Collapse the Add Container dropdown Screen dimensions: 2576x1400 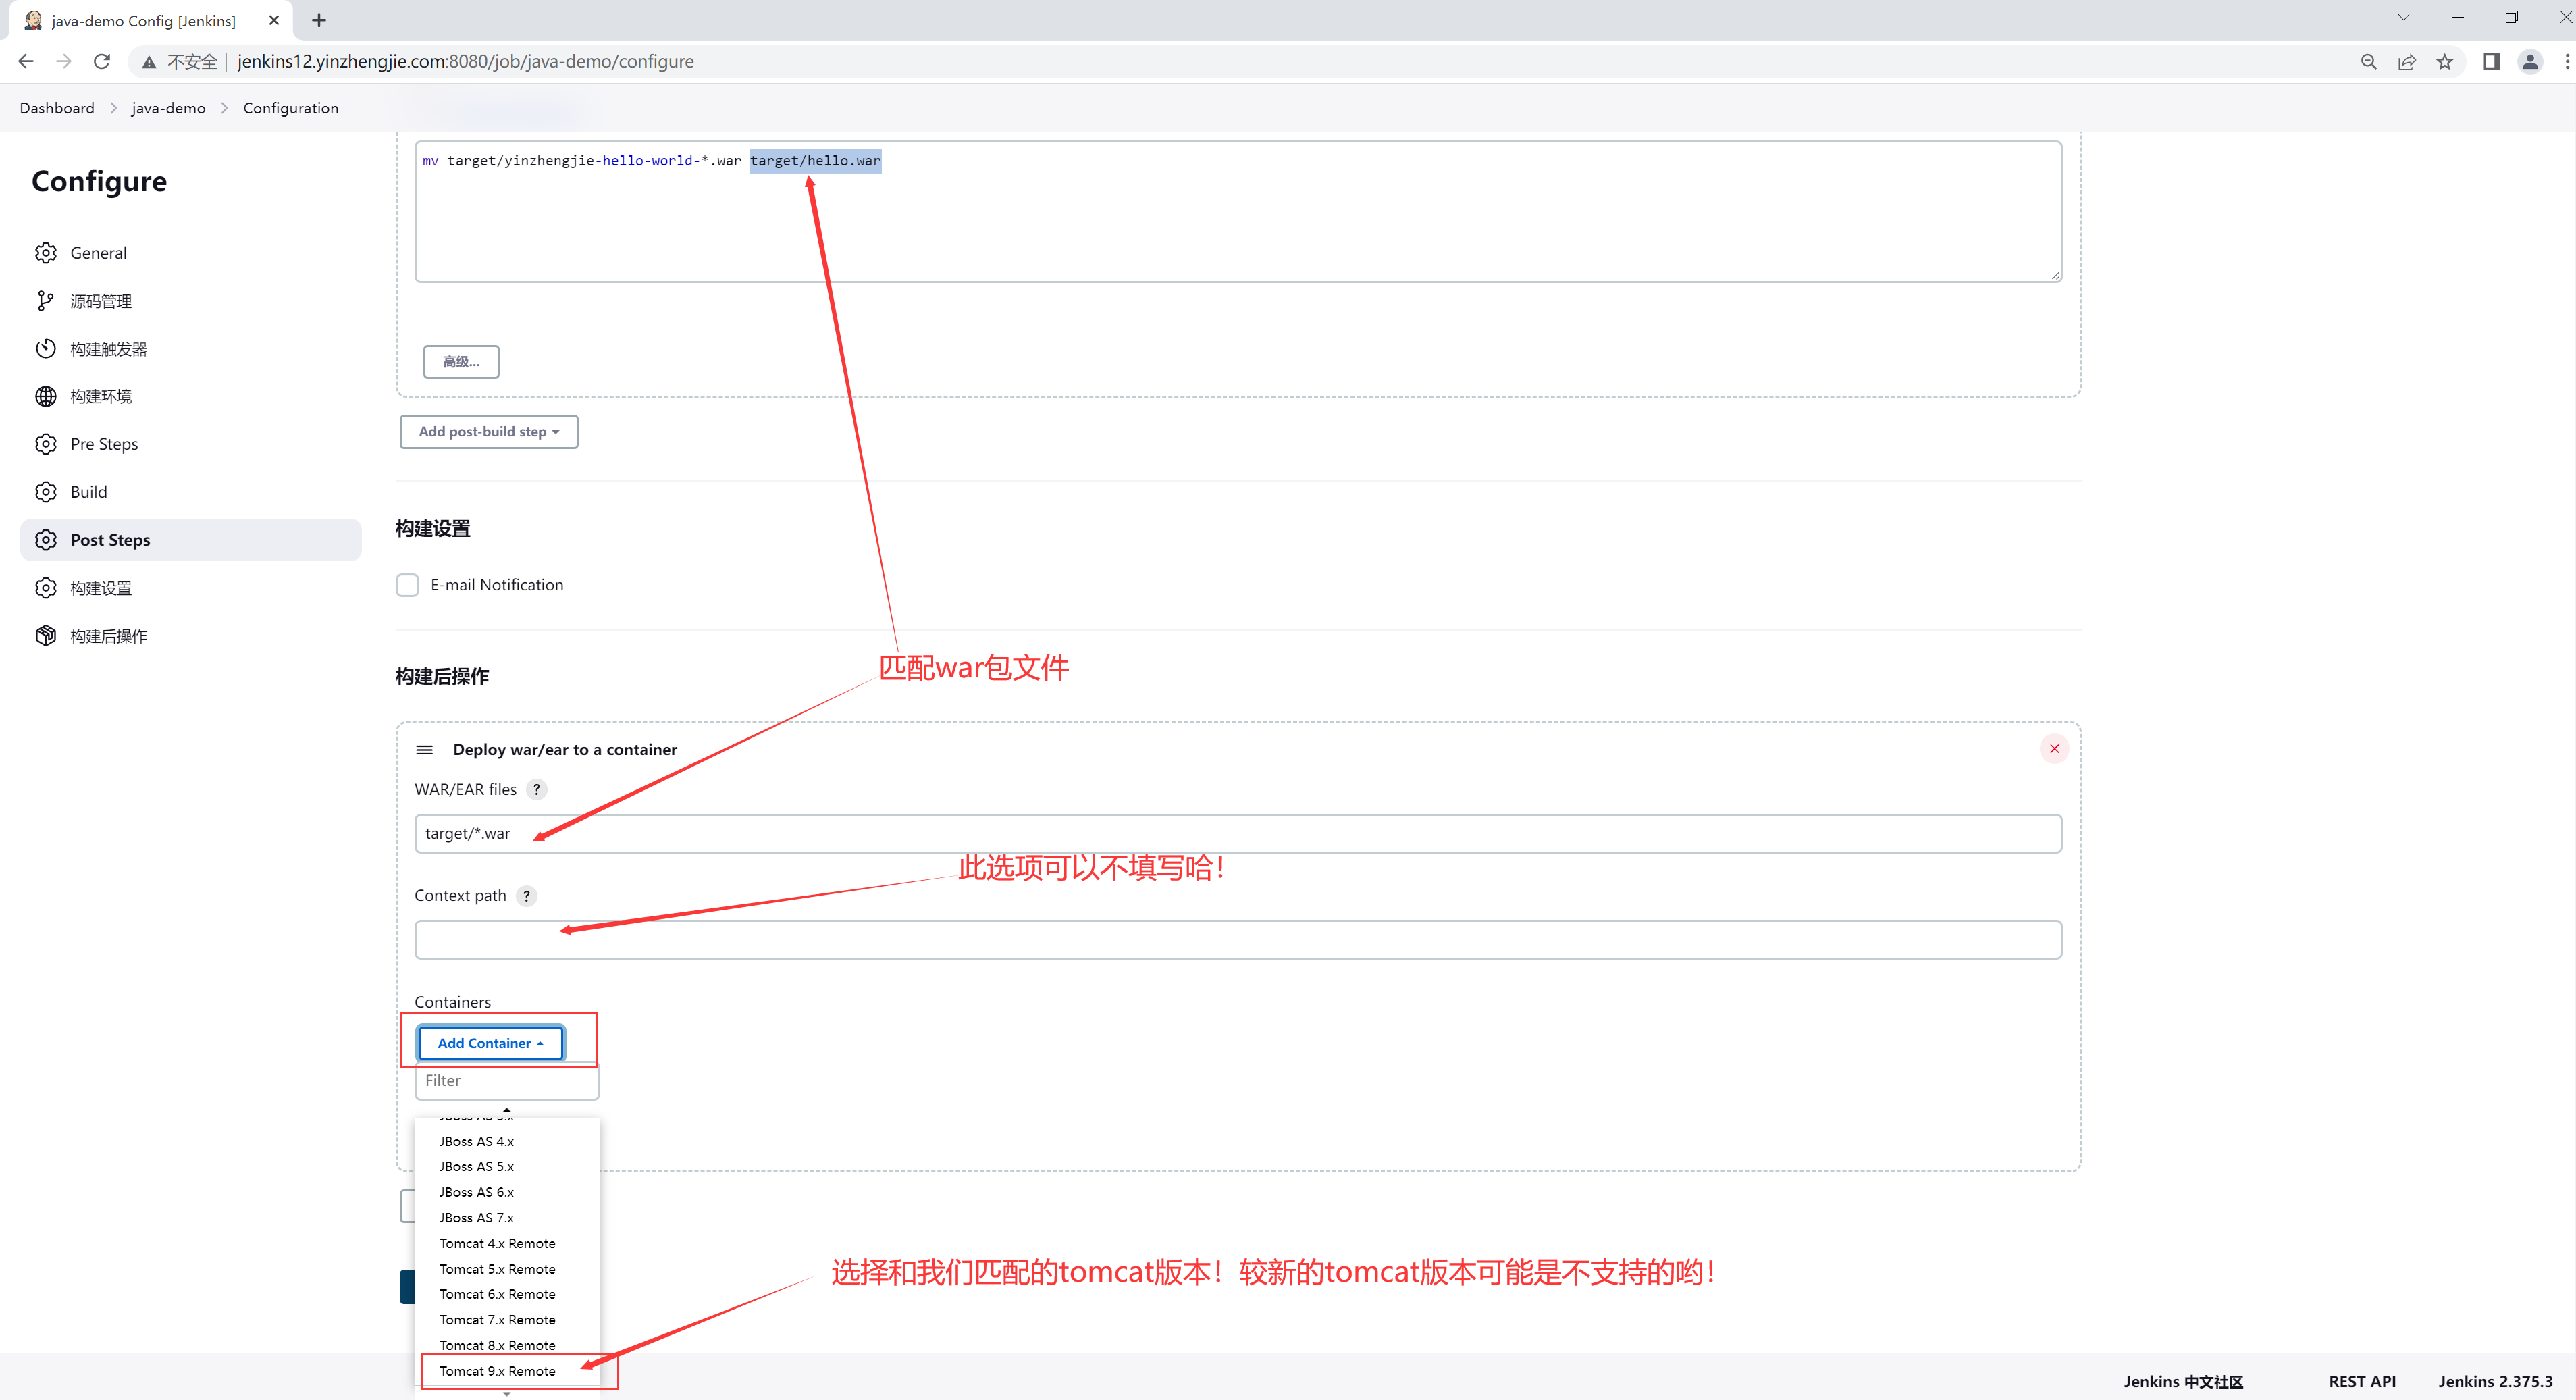(x=490, y=1043)
